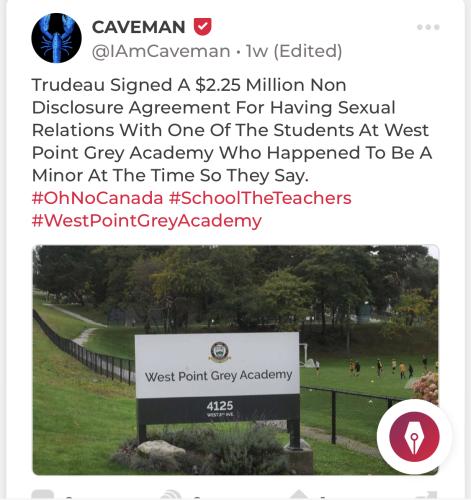Tap the comment bubble icon below post
Screen dimensions: 471x500
[42, 495]
